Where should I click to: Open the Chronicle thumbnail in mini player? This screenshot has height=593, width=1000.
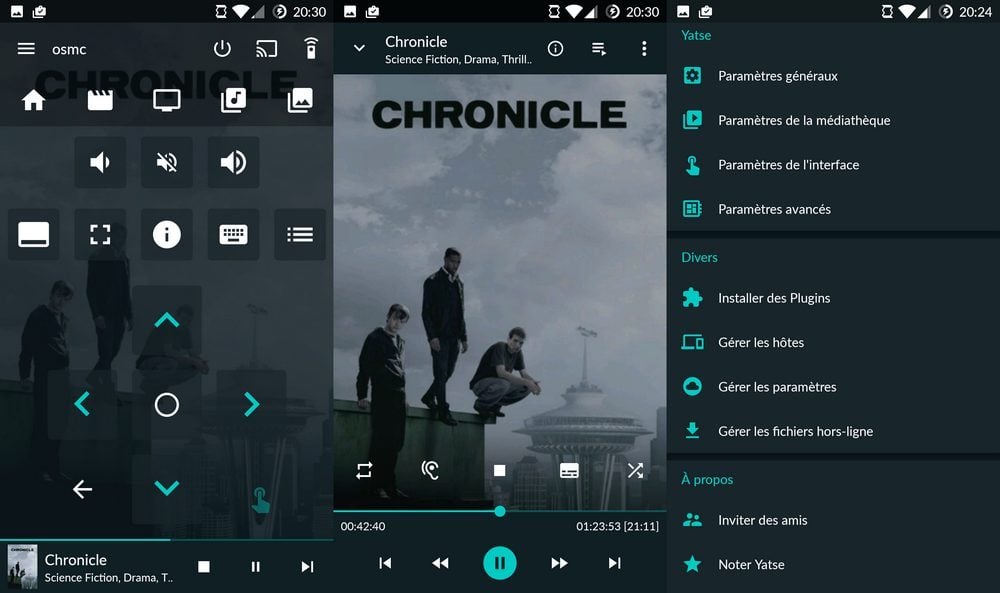[22, 566]
